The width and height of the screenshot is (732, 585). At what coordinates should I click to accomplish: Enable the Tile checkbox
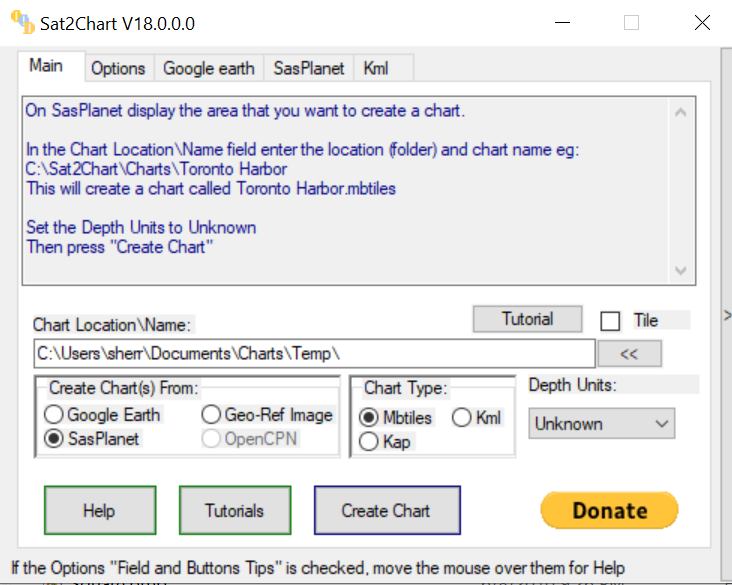point(610,321)
